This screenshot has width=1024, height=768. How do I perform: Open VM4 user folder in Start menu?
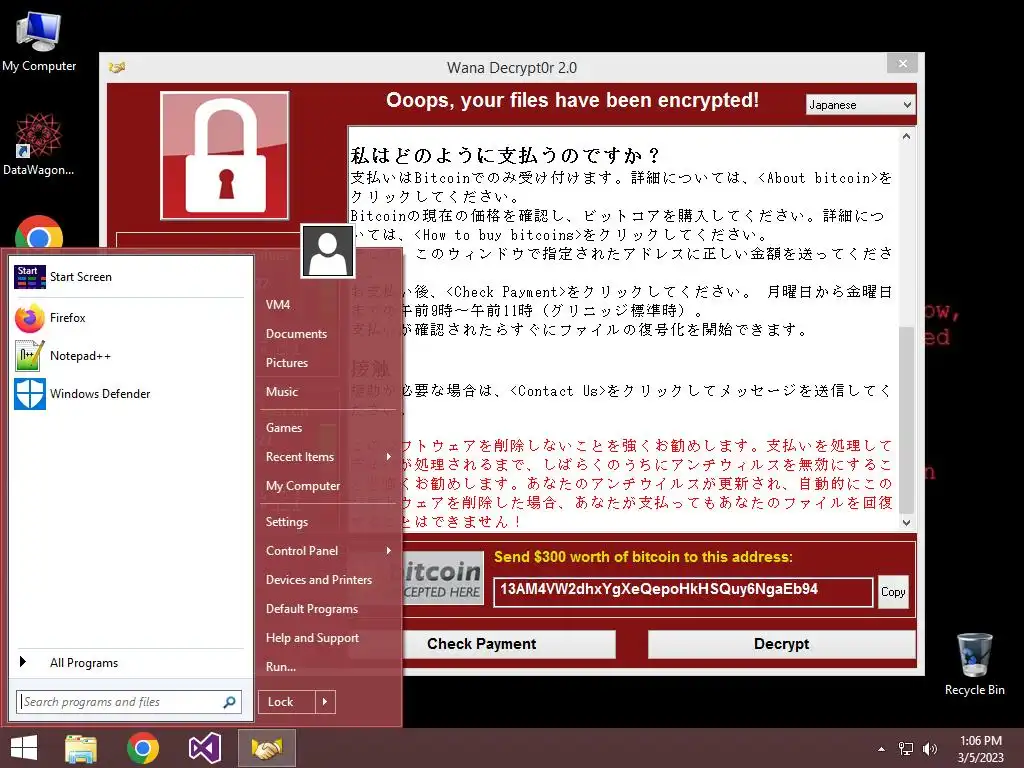click(278, 305)
